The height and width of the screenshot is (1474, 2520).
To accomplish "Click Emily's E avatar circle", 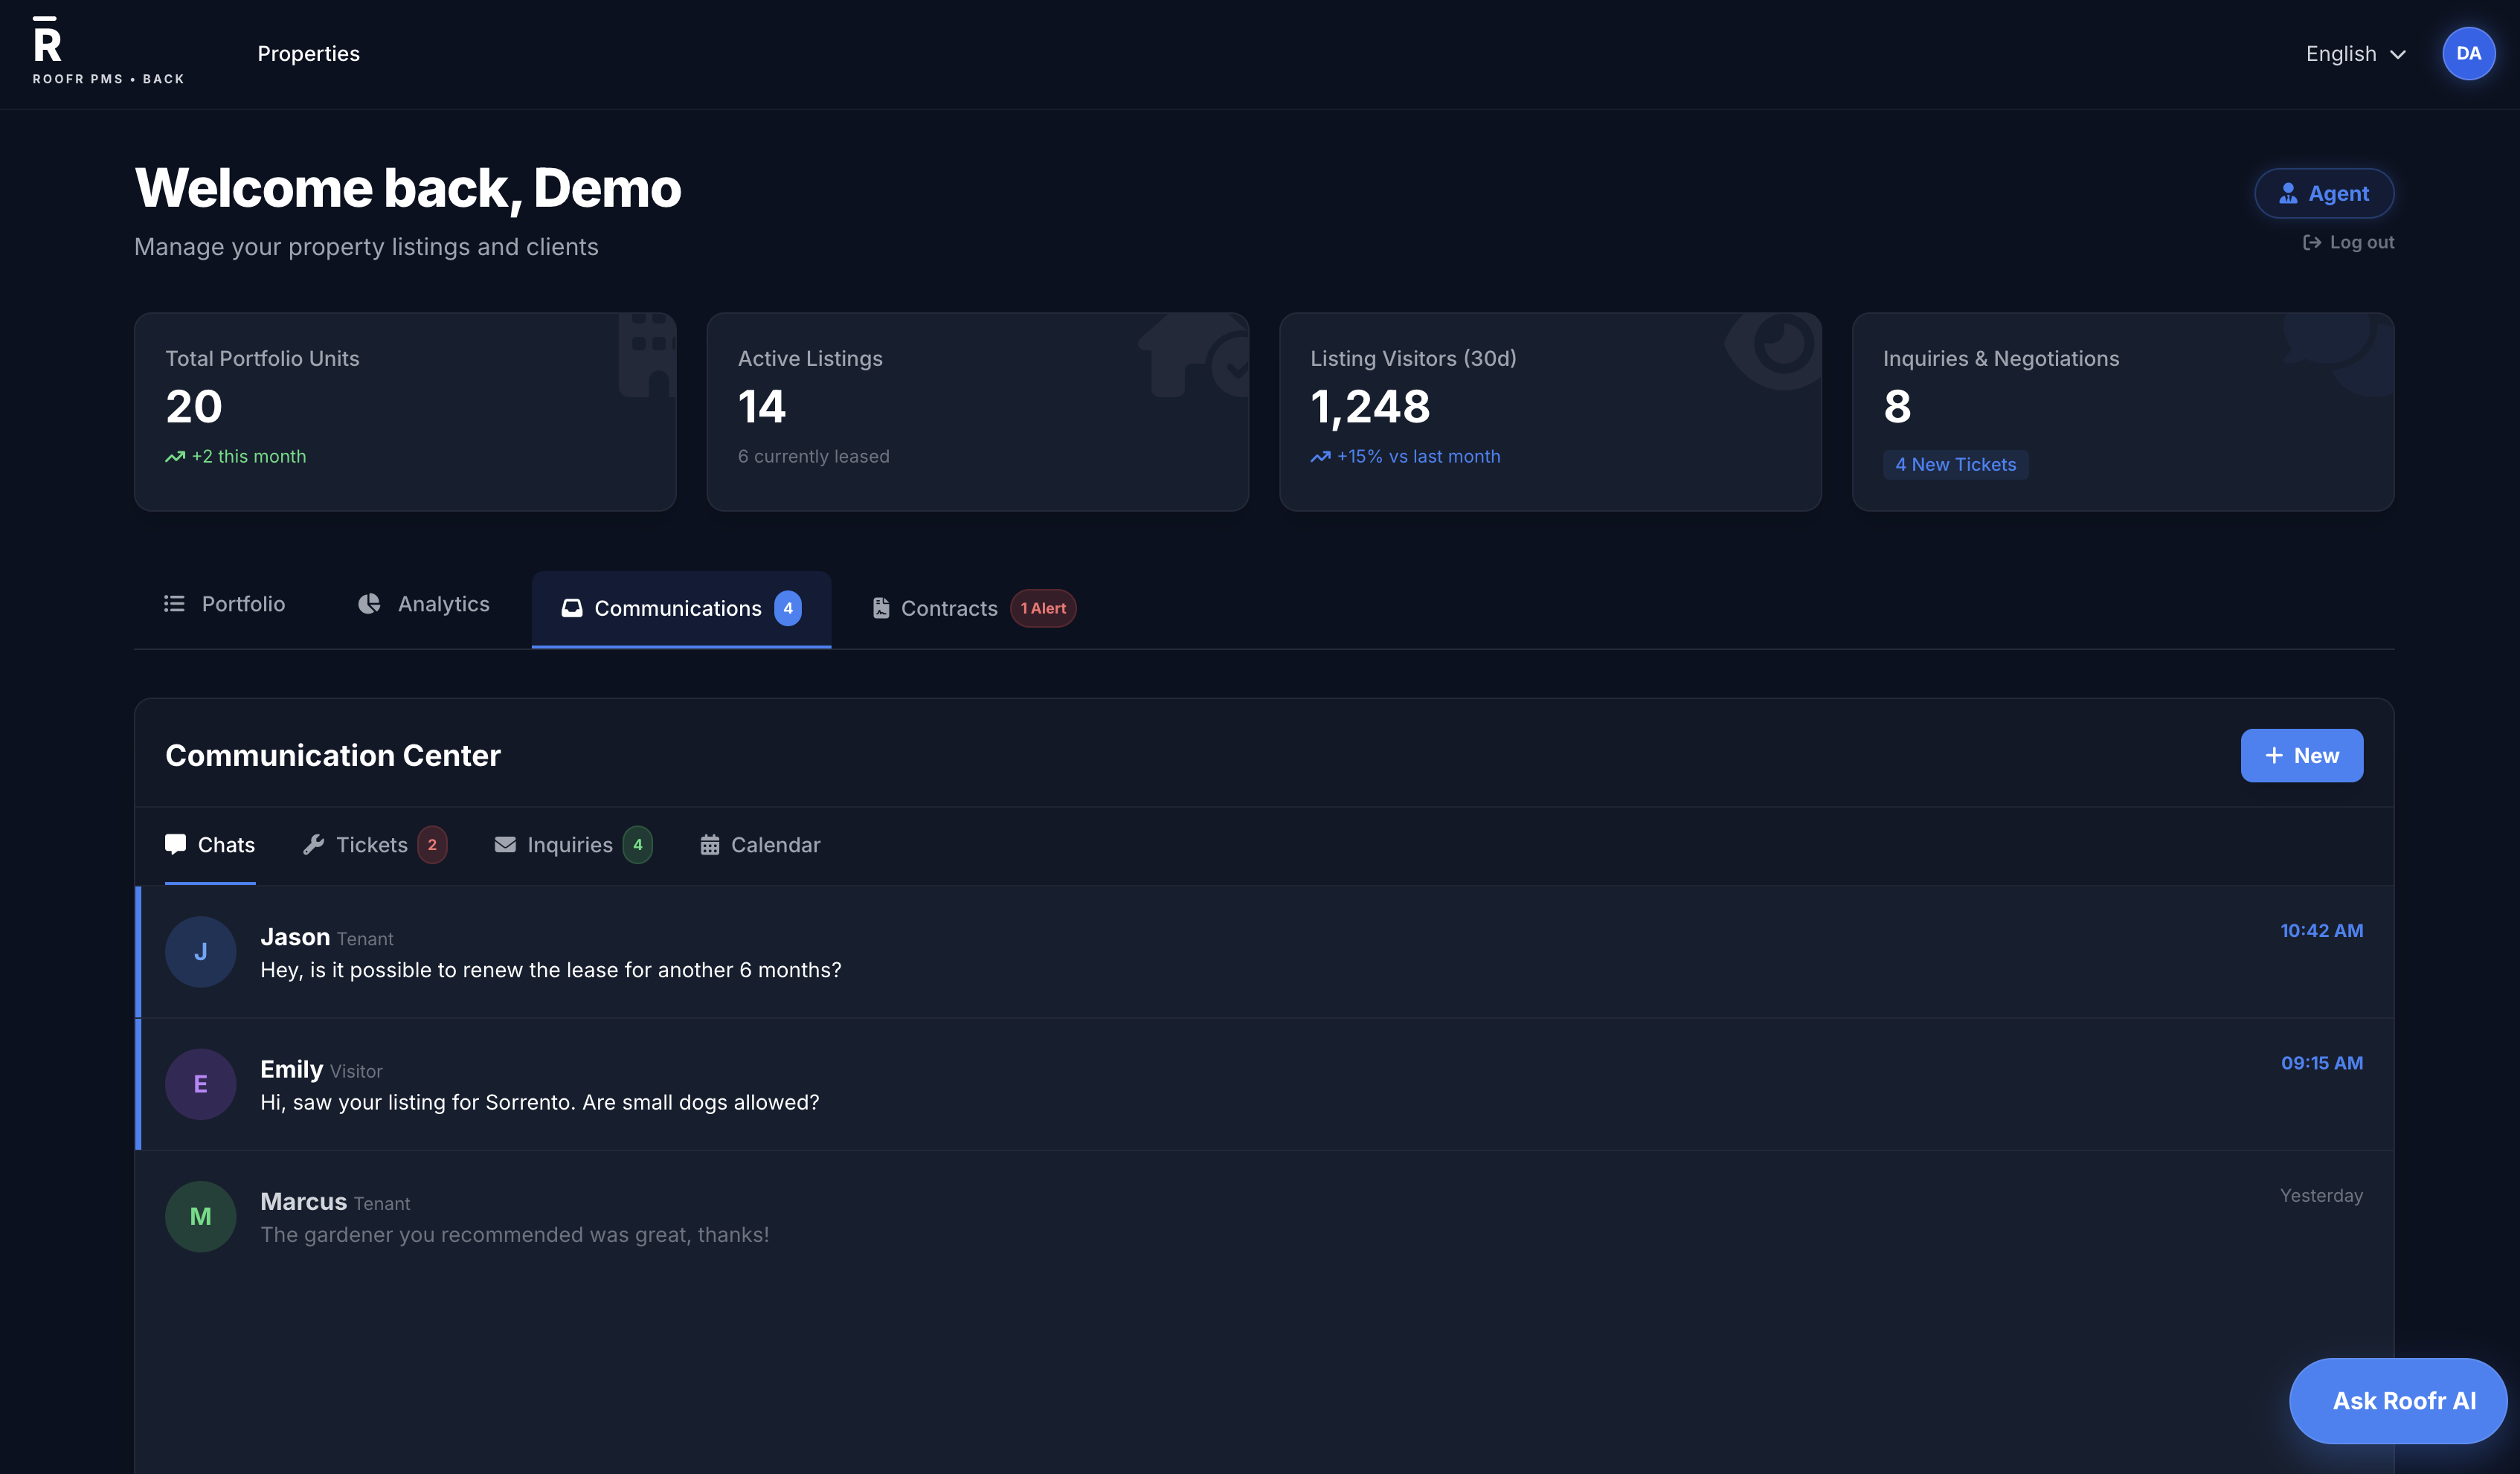I will (200, 1084).
